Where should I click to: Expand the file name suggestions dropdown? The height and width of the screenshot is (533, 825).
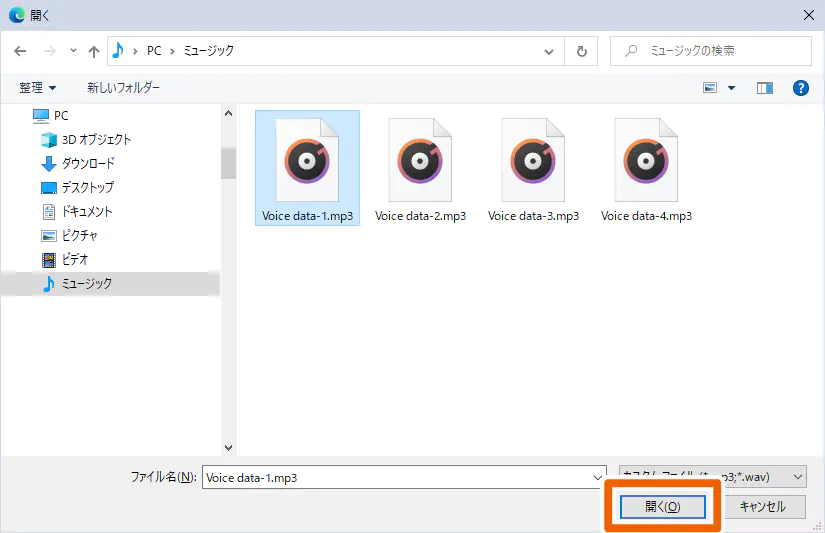598,477
